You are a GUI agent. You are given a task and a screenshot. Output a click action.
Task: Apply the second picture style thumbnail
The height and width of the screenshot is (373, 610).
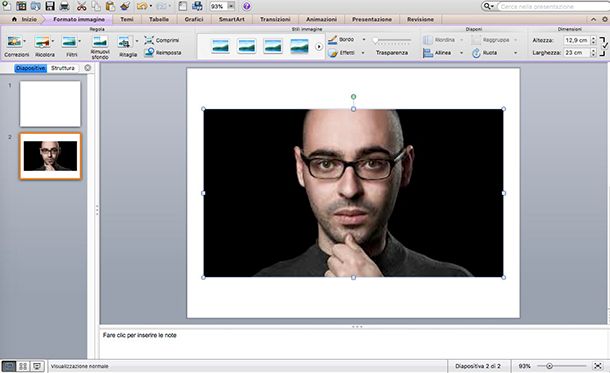[247, 46]
